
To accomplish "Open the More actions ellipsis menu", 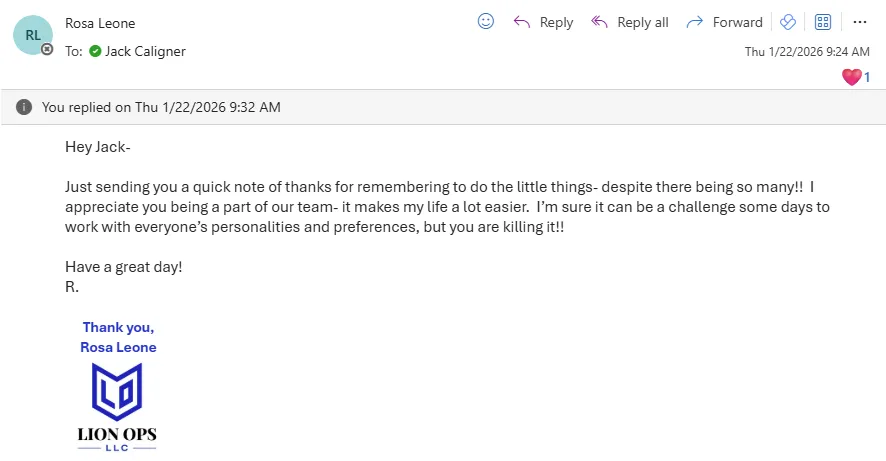I will (859, 22).
